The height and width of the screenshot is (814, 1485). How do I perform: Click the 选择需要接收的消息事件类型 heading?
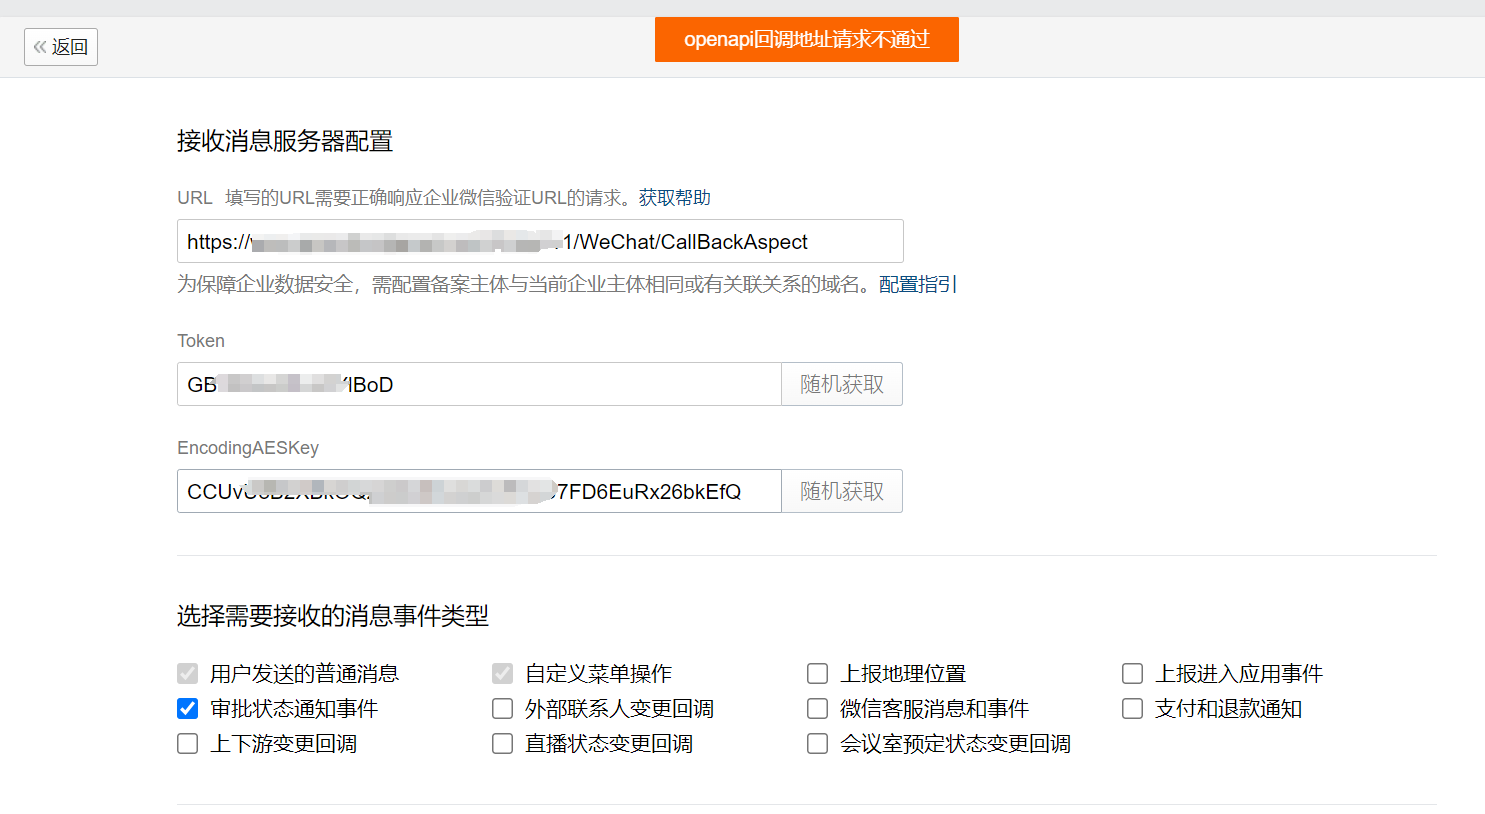pos(333,616)
